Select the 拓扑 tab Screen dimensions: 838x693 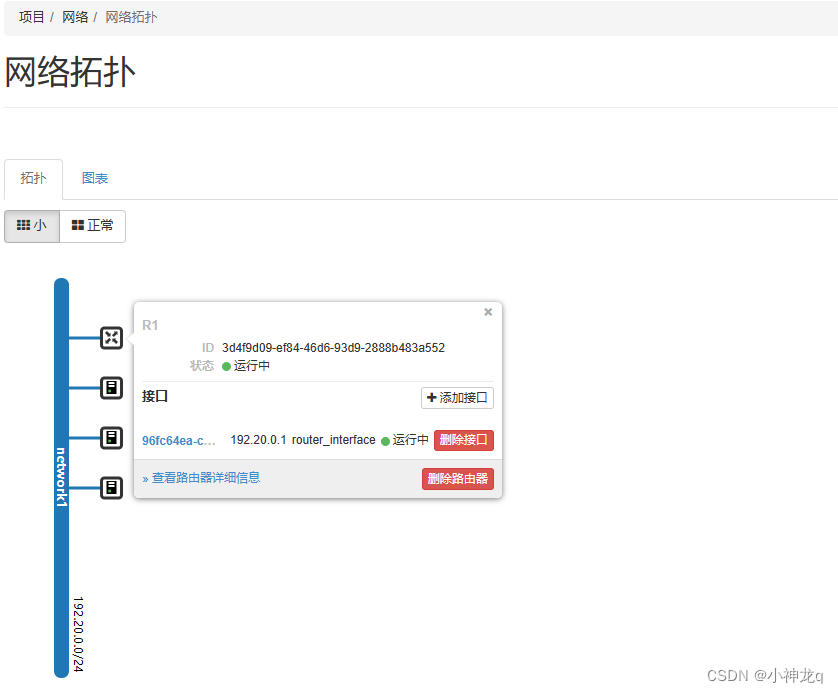[33, 178]
